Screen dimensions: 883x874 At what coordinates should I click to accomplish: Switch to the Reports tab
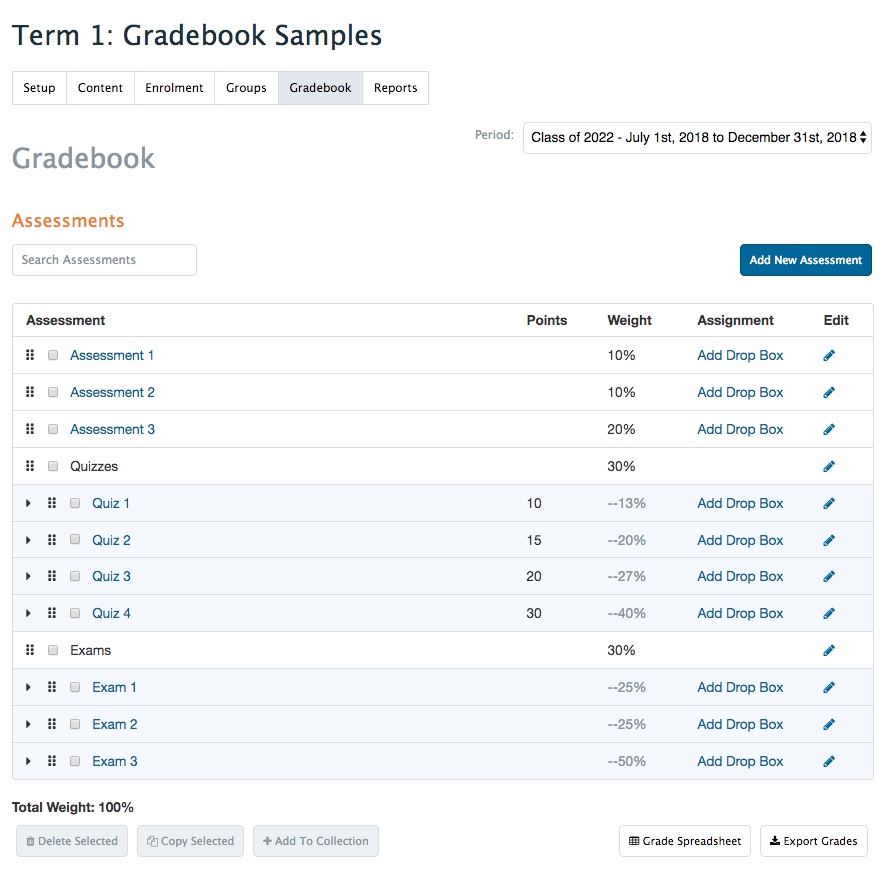[395, 88]
